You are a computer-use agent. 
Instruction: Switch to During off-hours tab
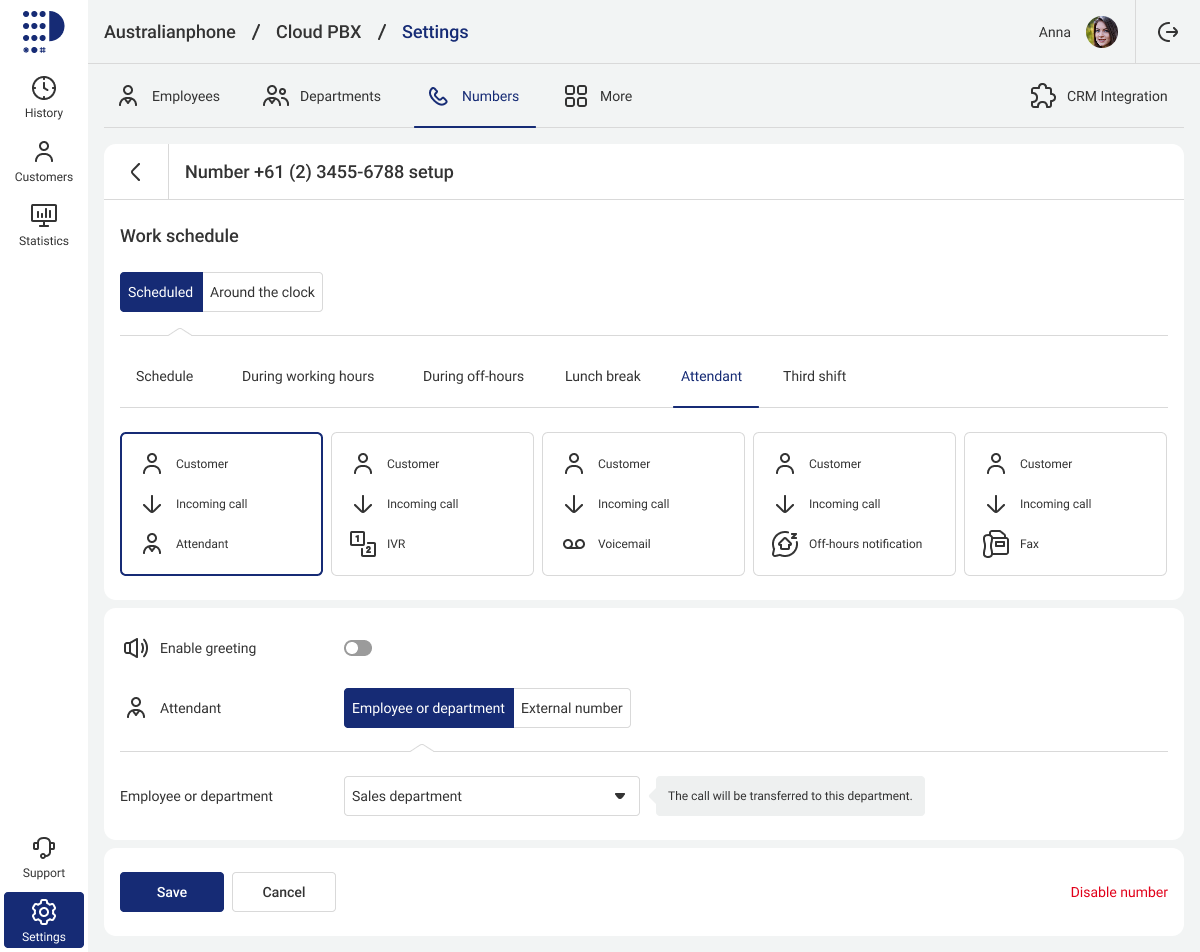pyautogui.click(x=473, y=376)
